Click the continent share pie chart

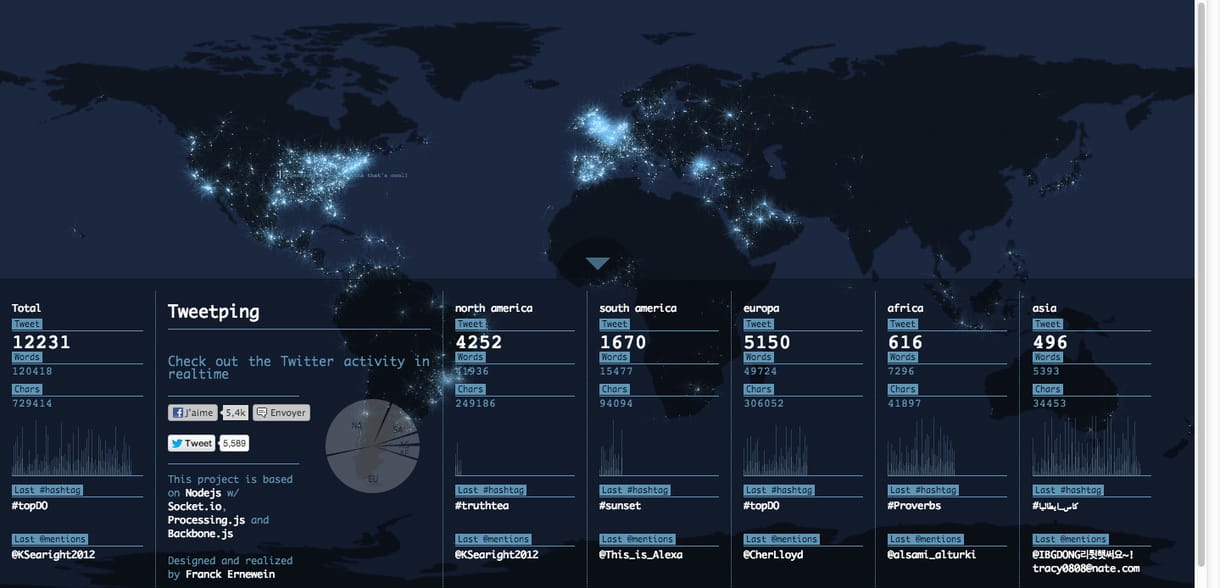pyautogui.click(x=374, y=446)
